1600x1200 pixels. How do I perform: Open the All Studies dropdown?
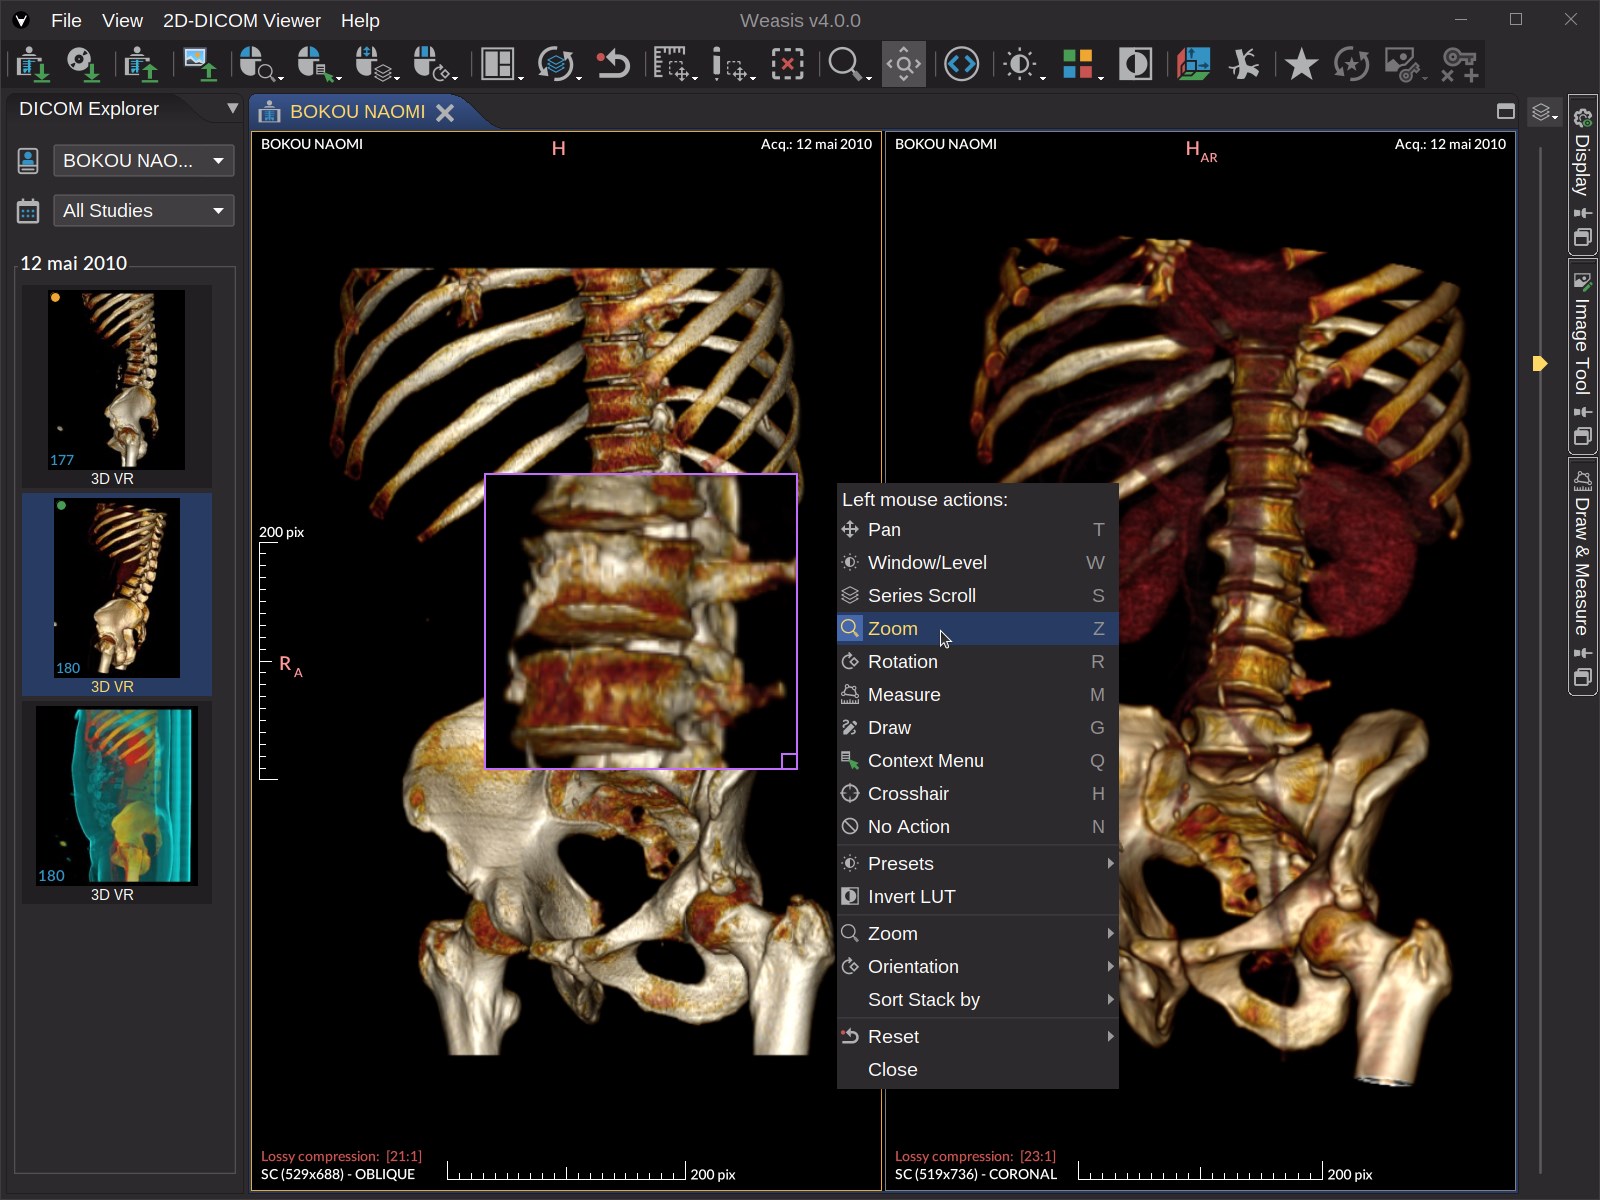142,210
